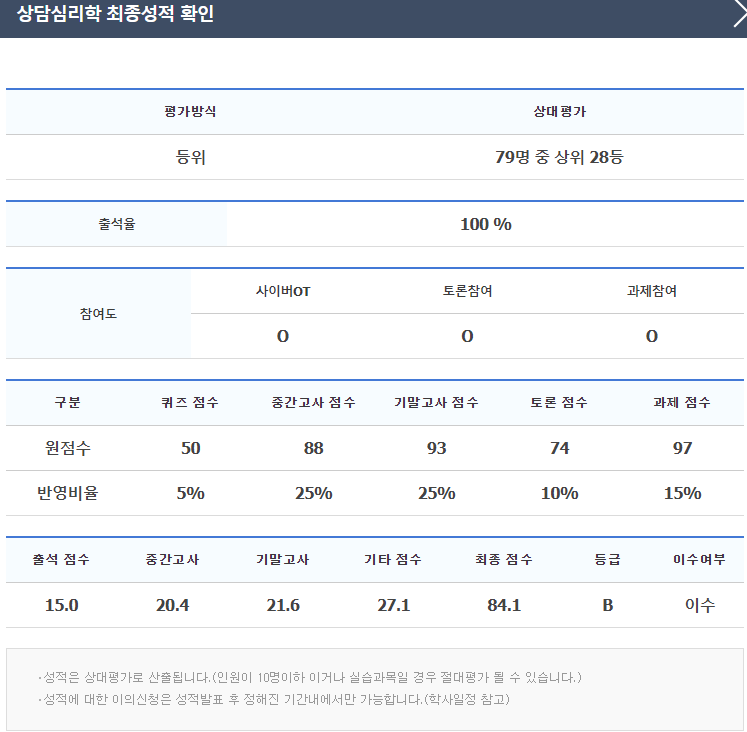Click the 중간고사 점수 column header
Image resolution: width=747 pixels, height=732 pixels.
[313, 402]
